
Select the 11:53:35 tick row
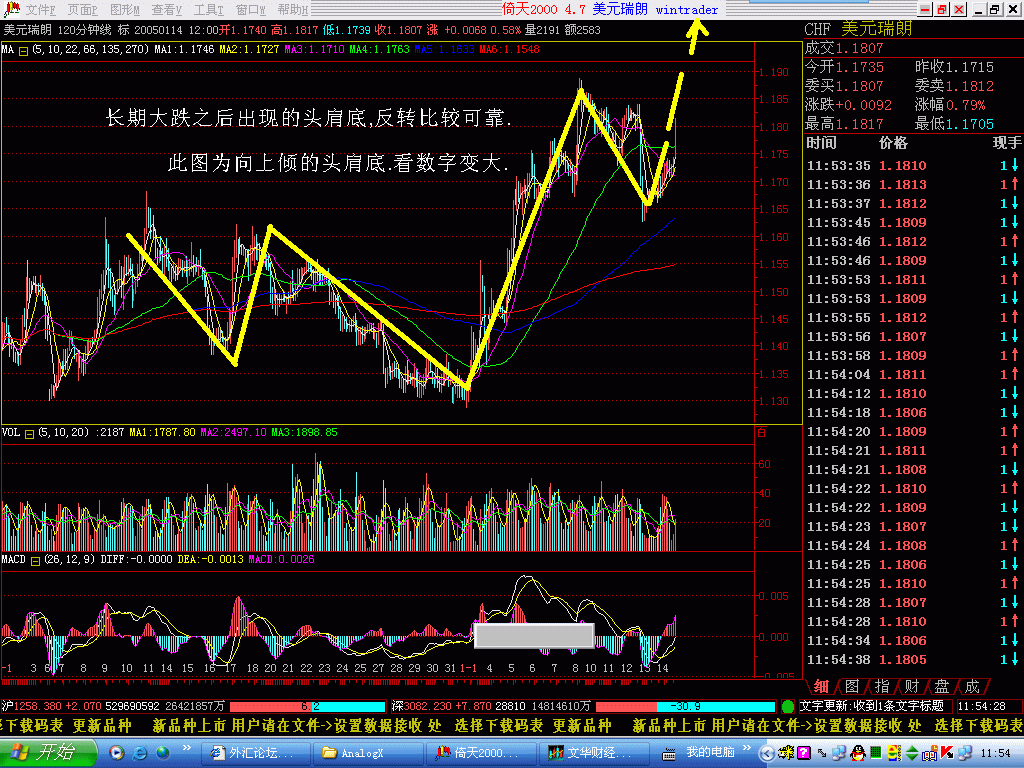coord(913,165)
